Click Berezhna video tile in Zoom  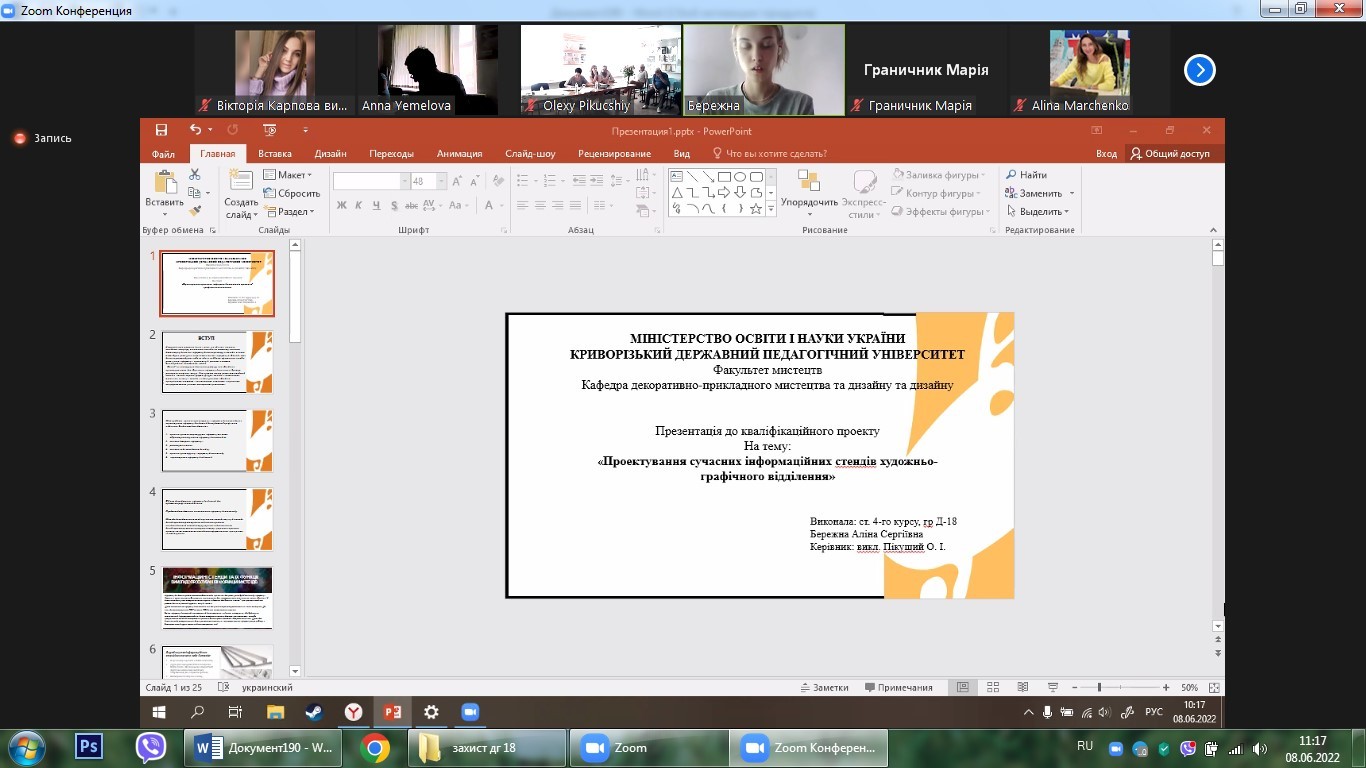pos(764,70)
